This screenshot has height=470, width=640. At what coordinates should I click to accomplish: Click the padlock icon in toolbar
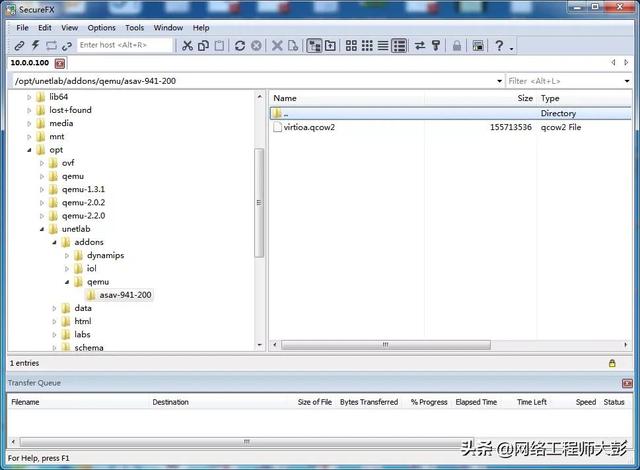coord(457,45)
